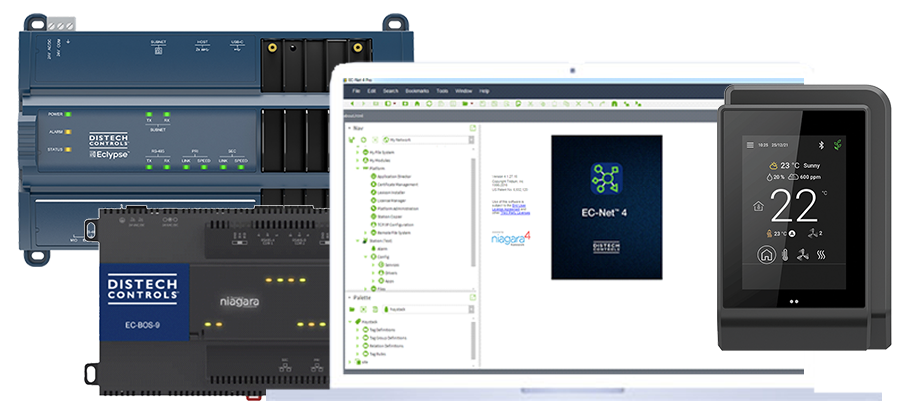
Task: Select Application Director in Nav tree
Action: click(395, 177)
